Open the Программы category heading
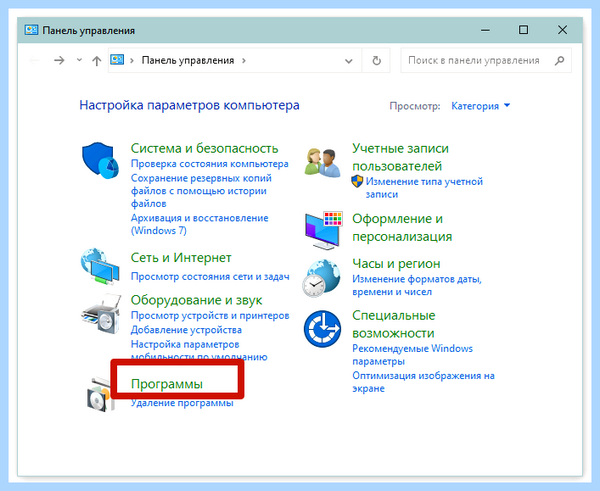Image resolution: width=600 pixels, height=491 pixels. (x=167, y=384)
